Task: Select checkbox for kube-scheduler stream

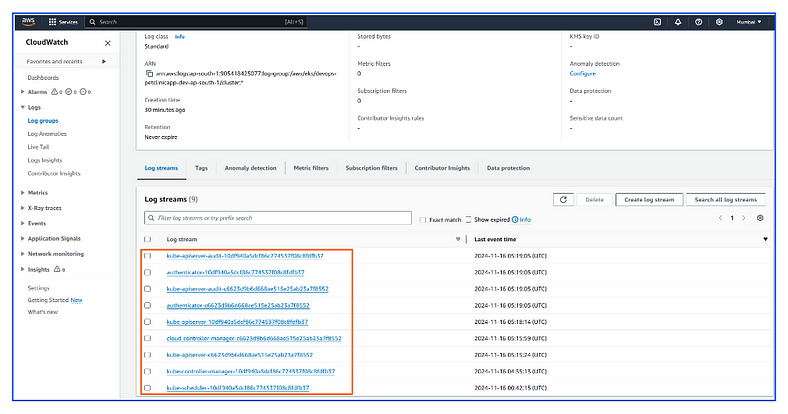Action: point(147,388)
